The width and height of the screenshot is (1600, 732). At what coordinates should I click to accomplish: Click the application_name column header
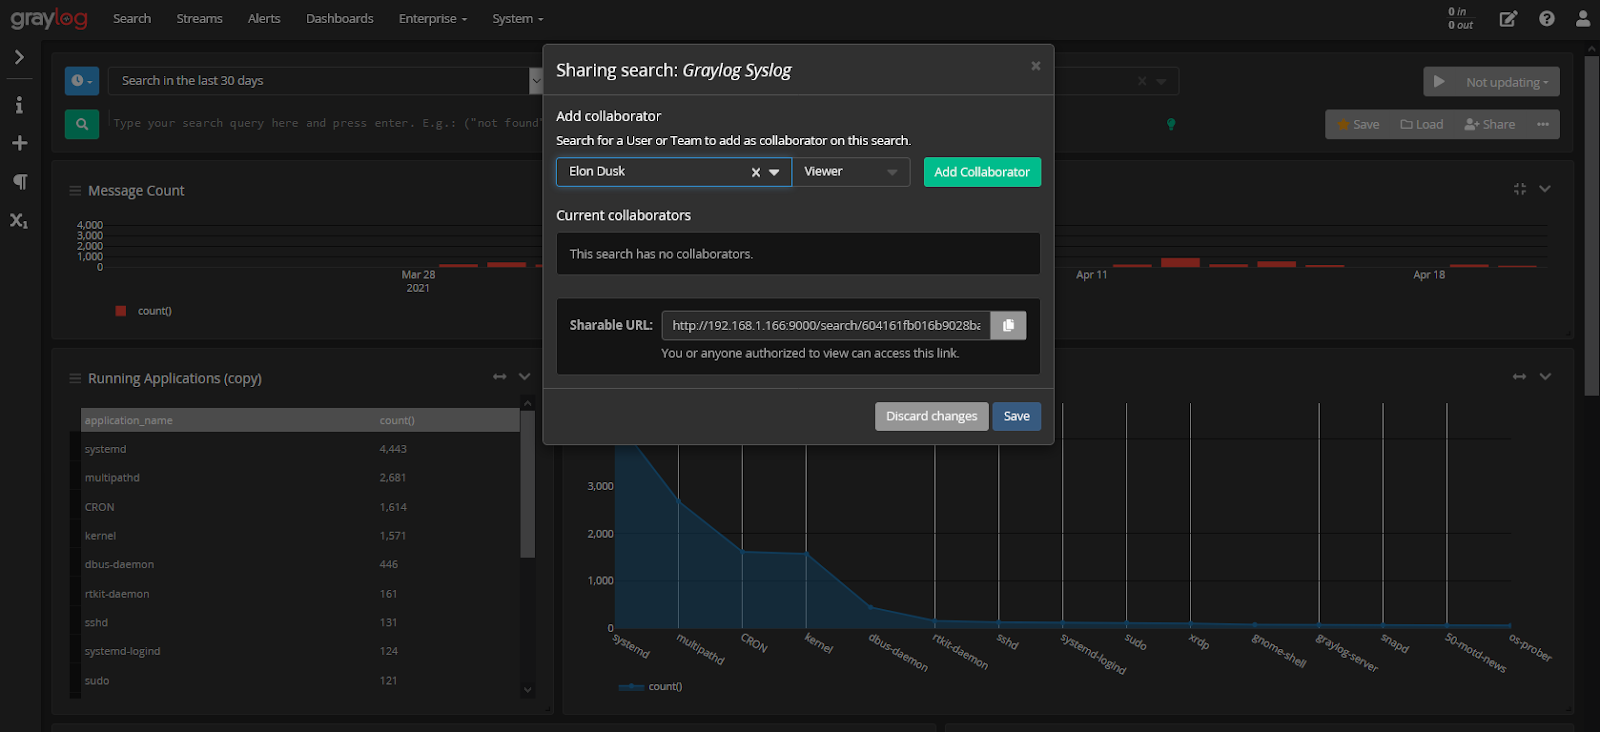coord(129,420)
